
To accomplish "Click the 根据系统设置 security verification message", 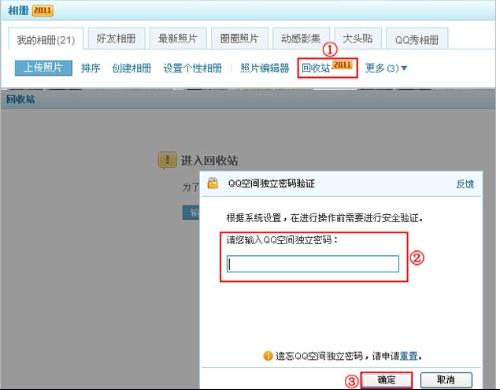I will click(x=325, y=218).
